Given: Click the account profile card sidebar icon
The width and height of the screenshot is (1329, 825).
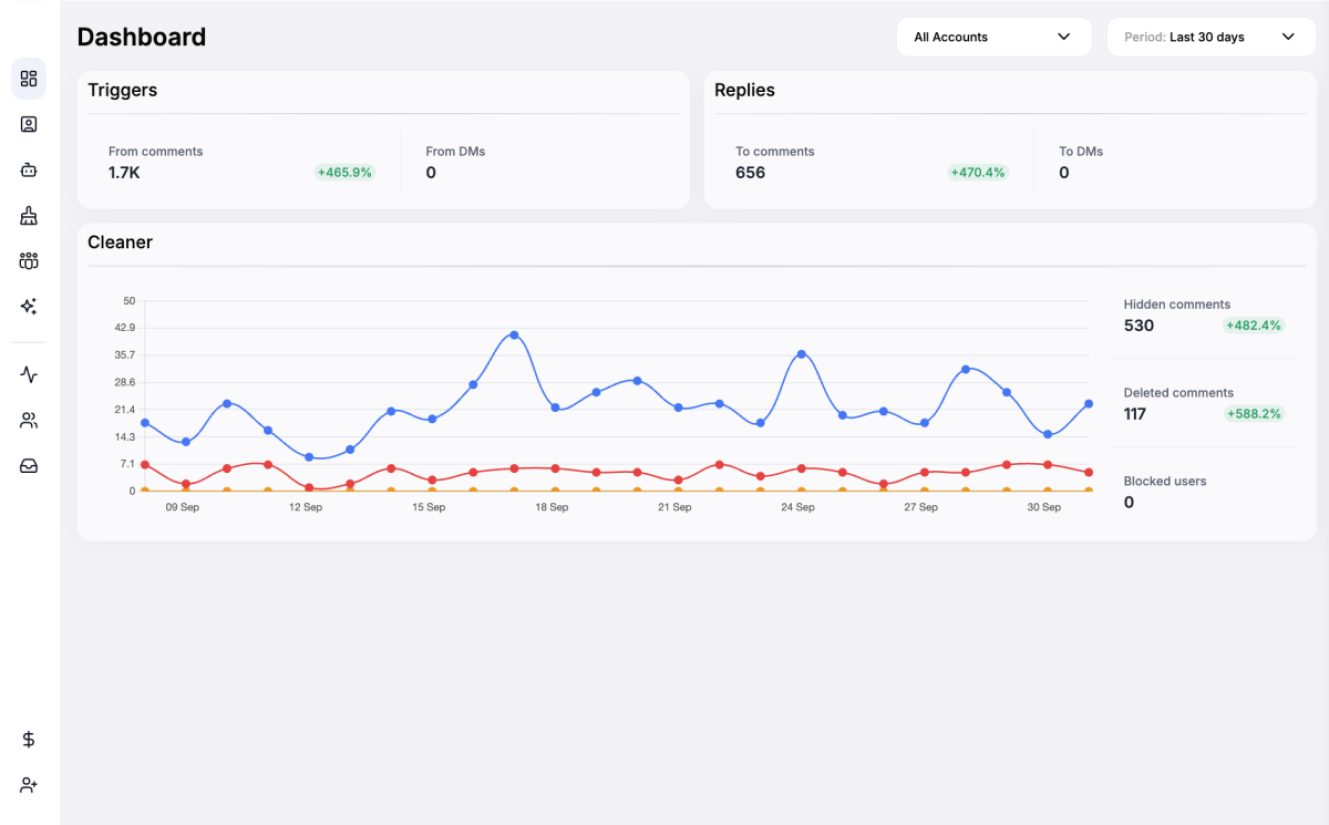Looking at the screenshot, I should (29, 125).
